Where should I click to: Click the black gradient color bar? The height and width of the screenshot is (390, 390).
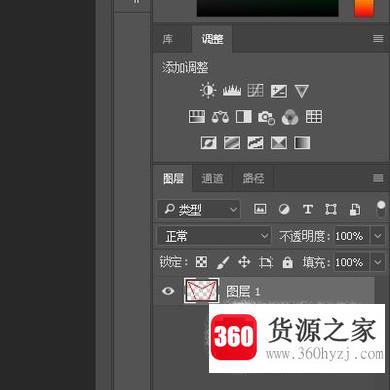pyautogui.click(x=267, y=7)
